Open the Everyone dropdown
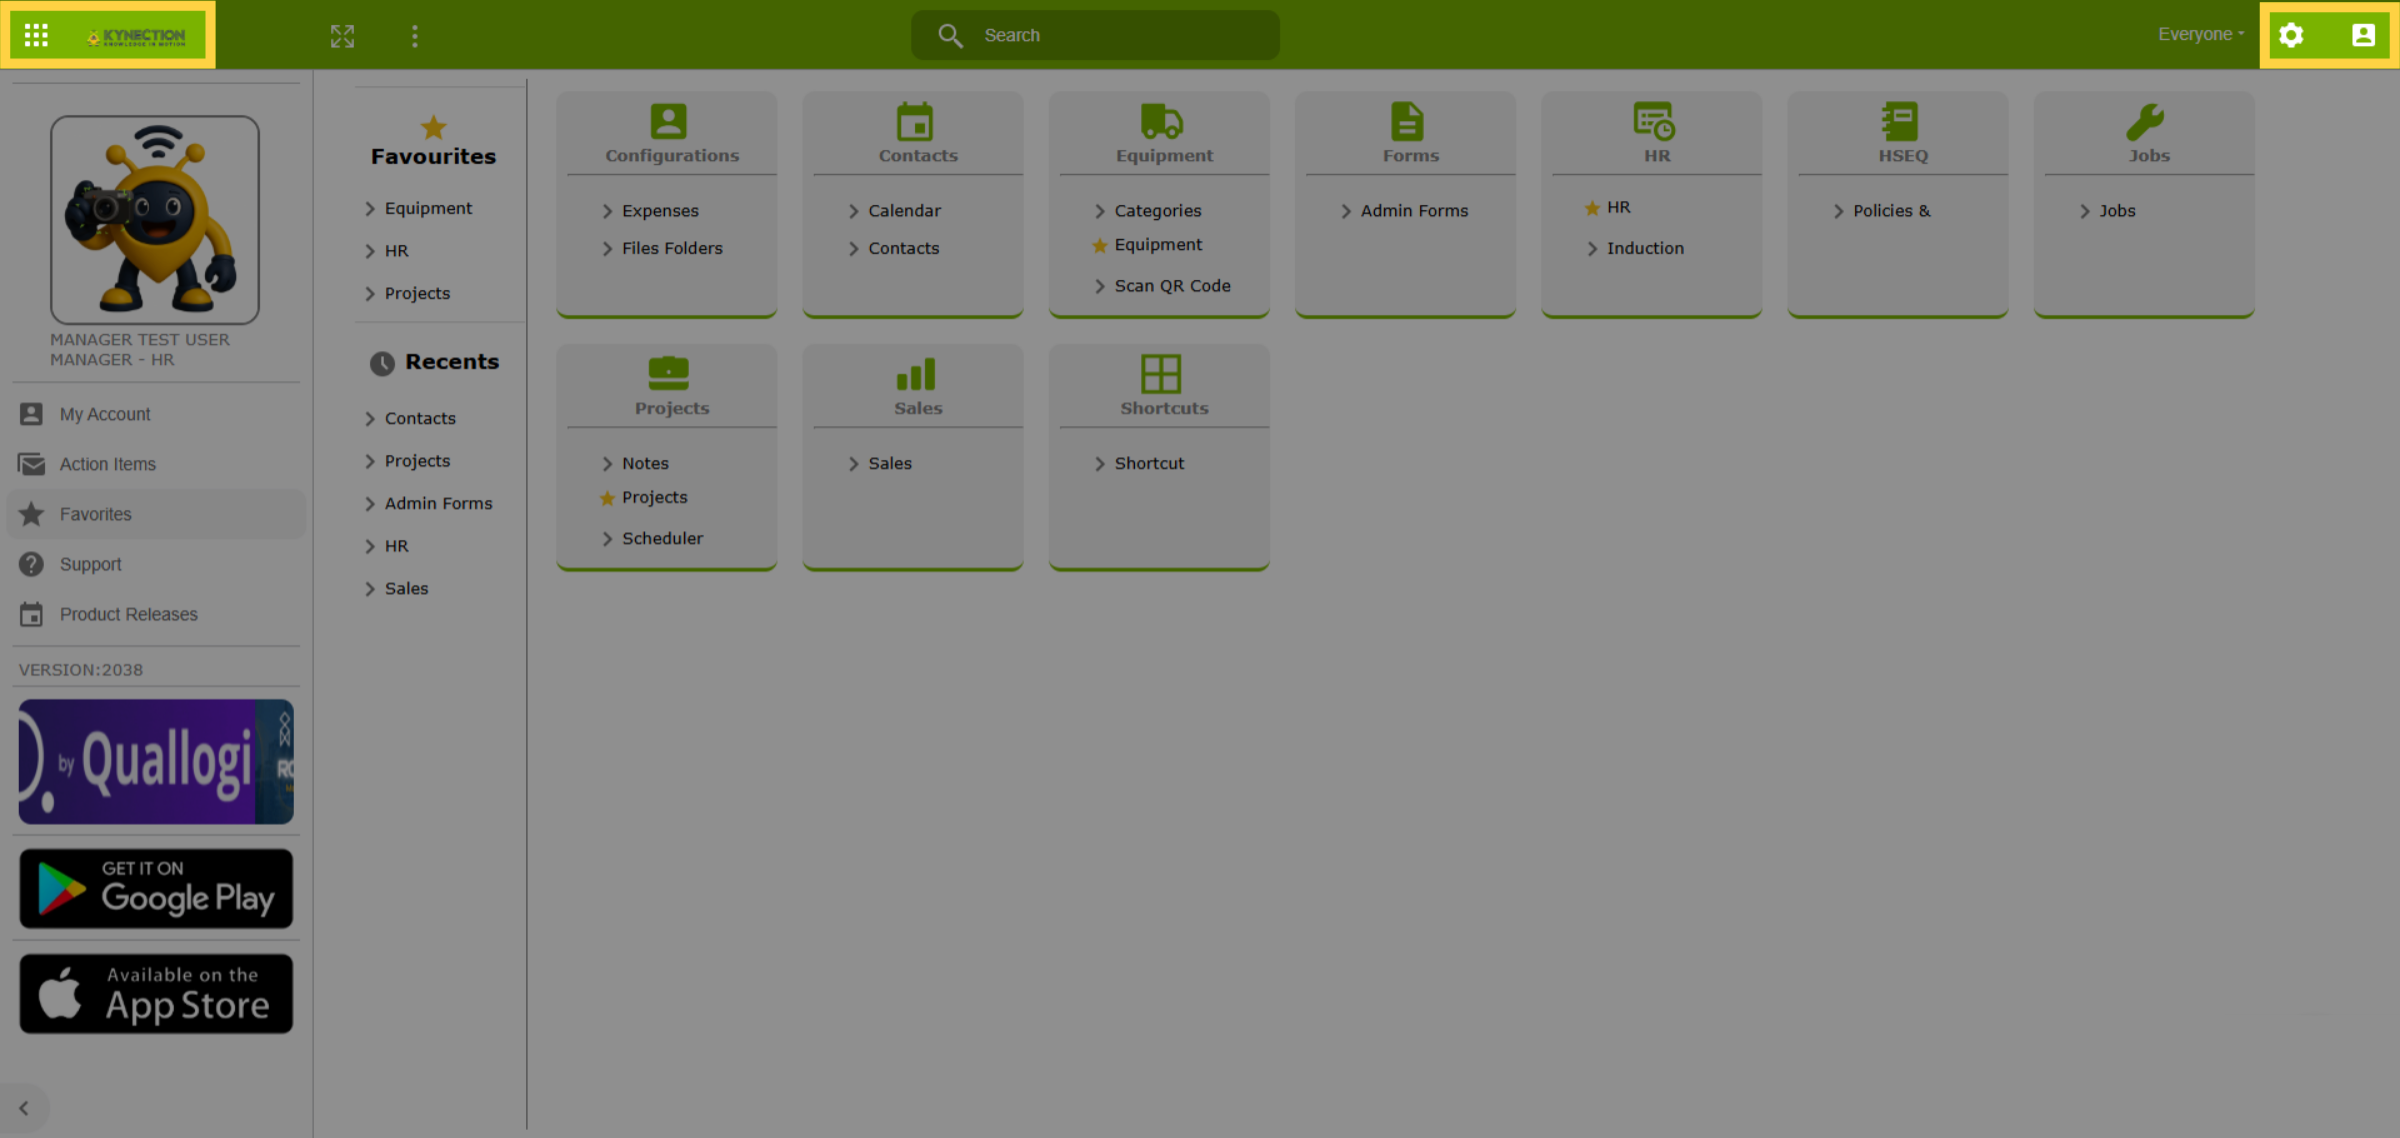Image resolution: width=2400 pixels, height=1138 pixels. tap(2200, 35)
